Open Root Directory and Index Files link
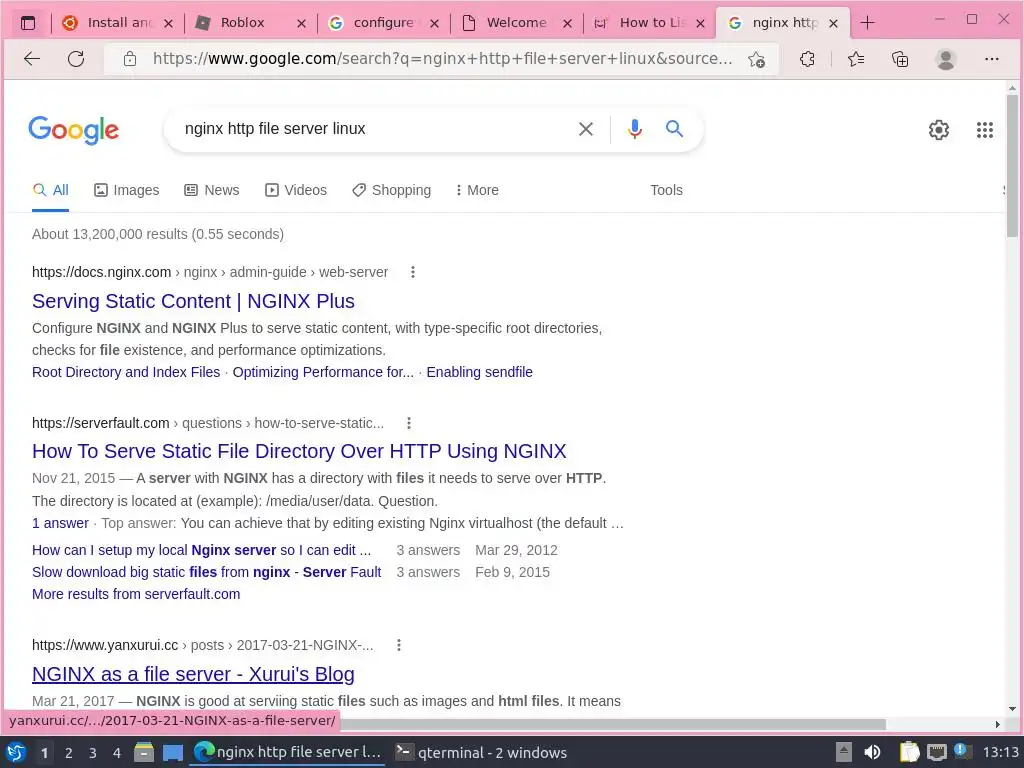Viewport: 1024px width, 768px height. (x=126, y=372)
